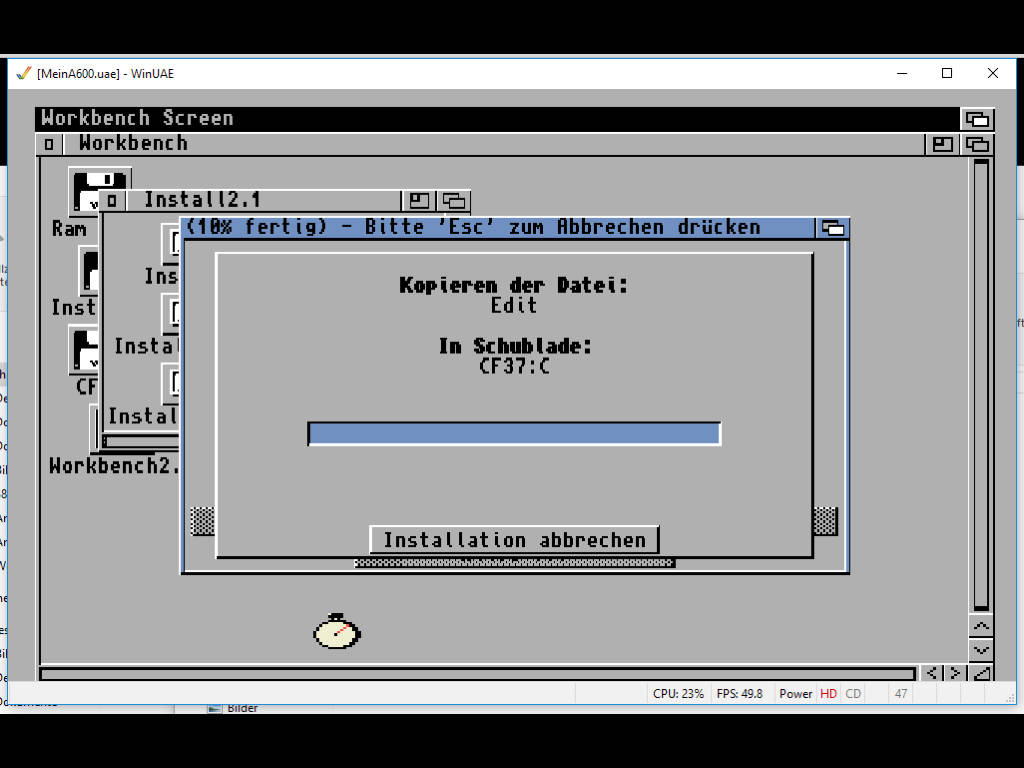The width and height of the screenshot is (1024, 768).
Task: Click the Workbench window depth gadget
Action: click(x=976, y=144)
